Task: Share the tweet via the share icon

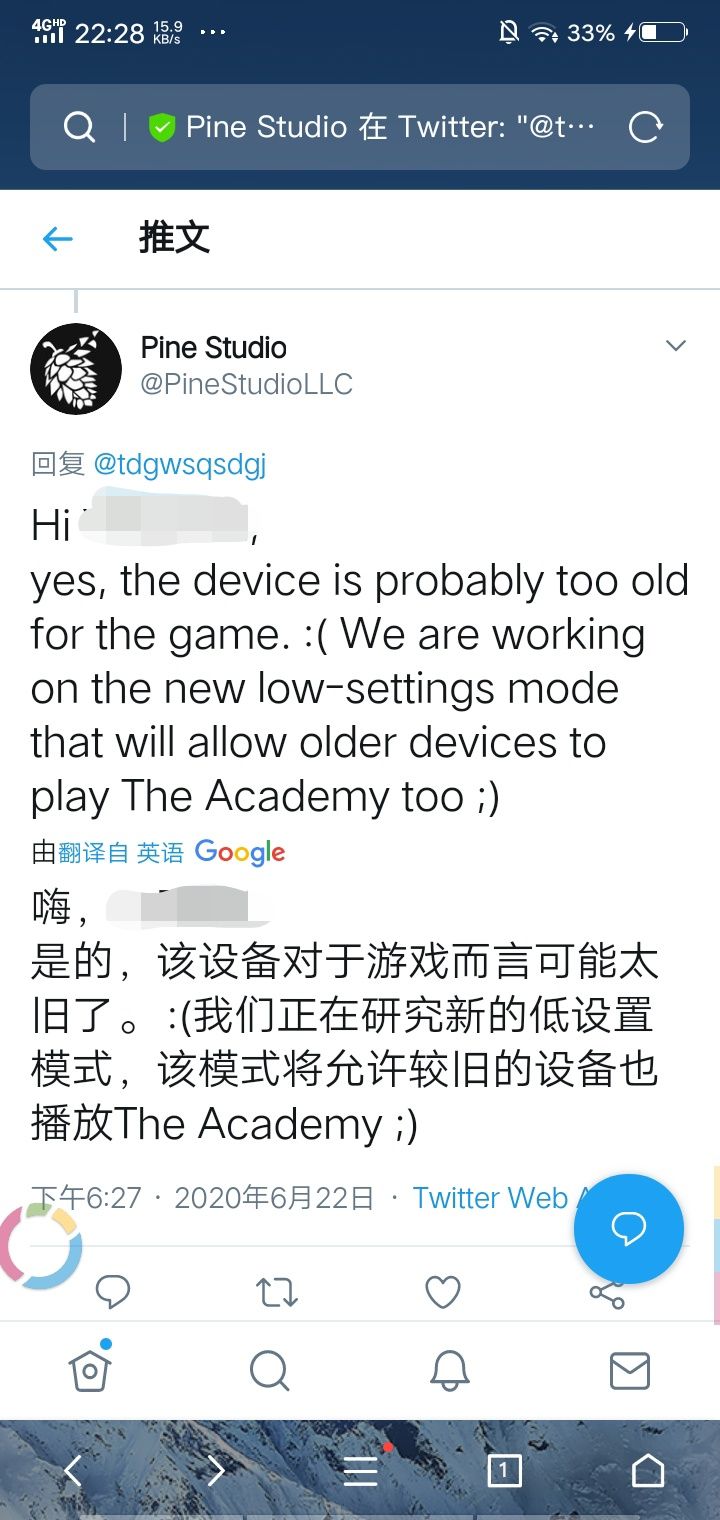Action: 607,1293
